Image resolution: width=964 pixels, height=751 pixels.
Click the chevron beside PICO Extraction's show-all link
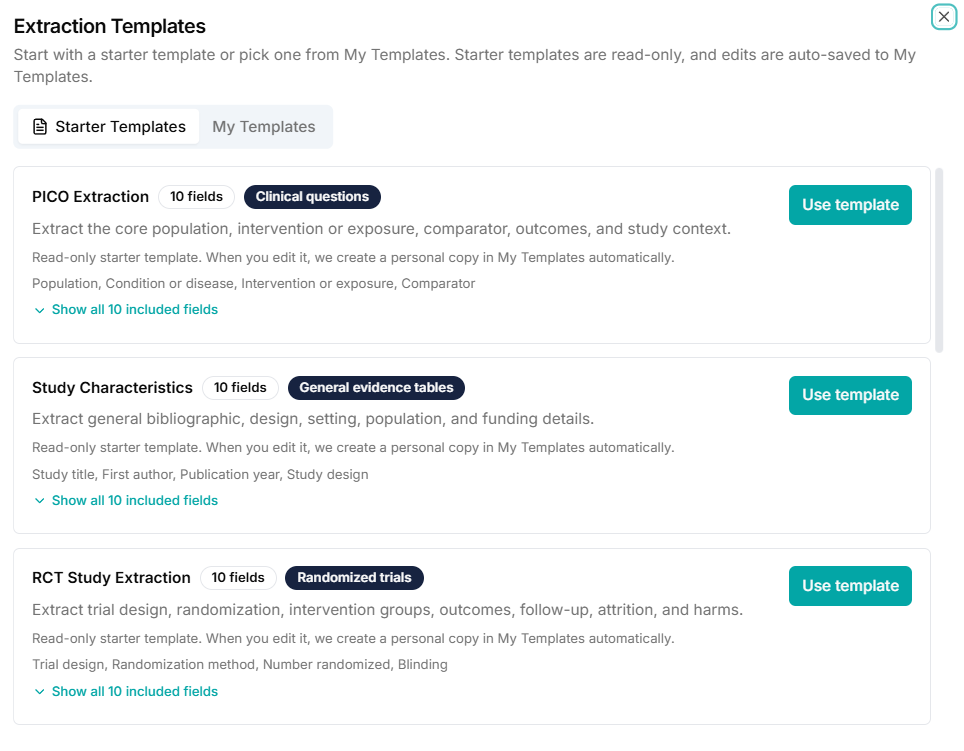tap(40, 310)
